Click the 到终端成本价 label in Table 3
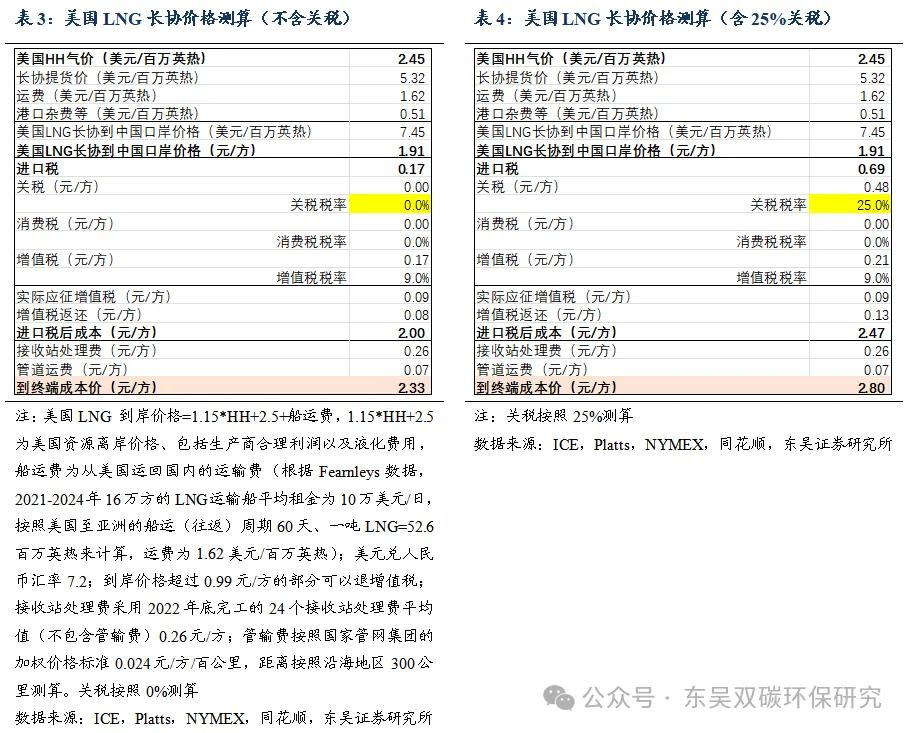The image size is (910, 733). 86,388
